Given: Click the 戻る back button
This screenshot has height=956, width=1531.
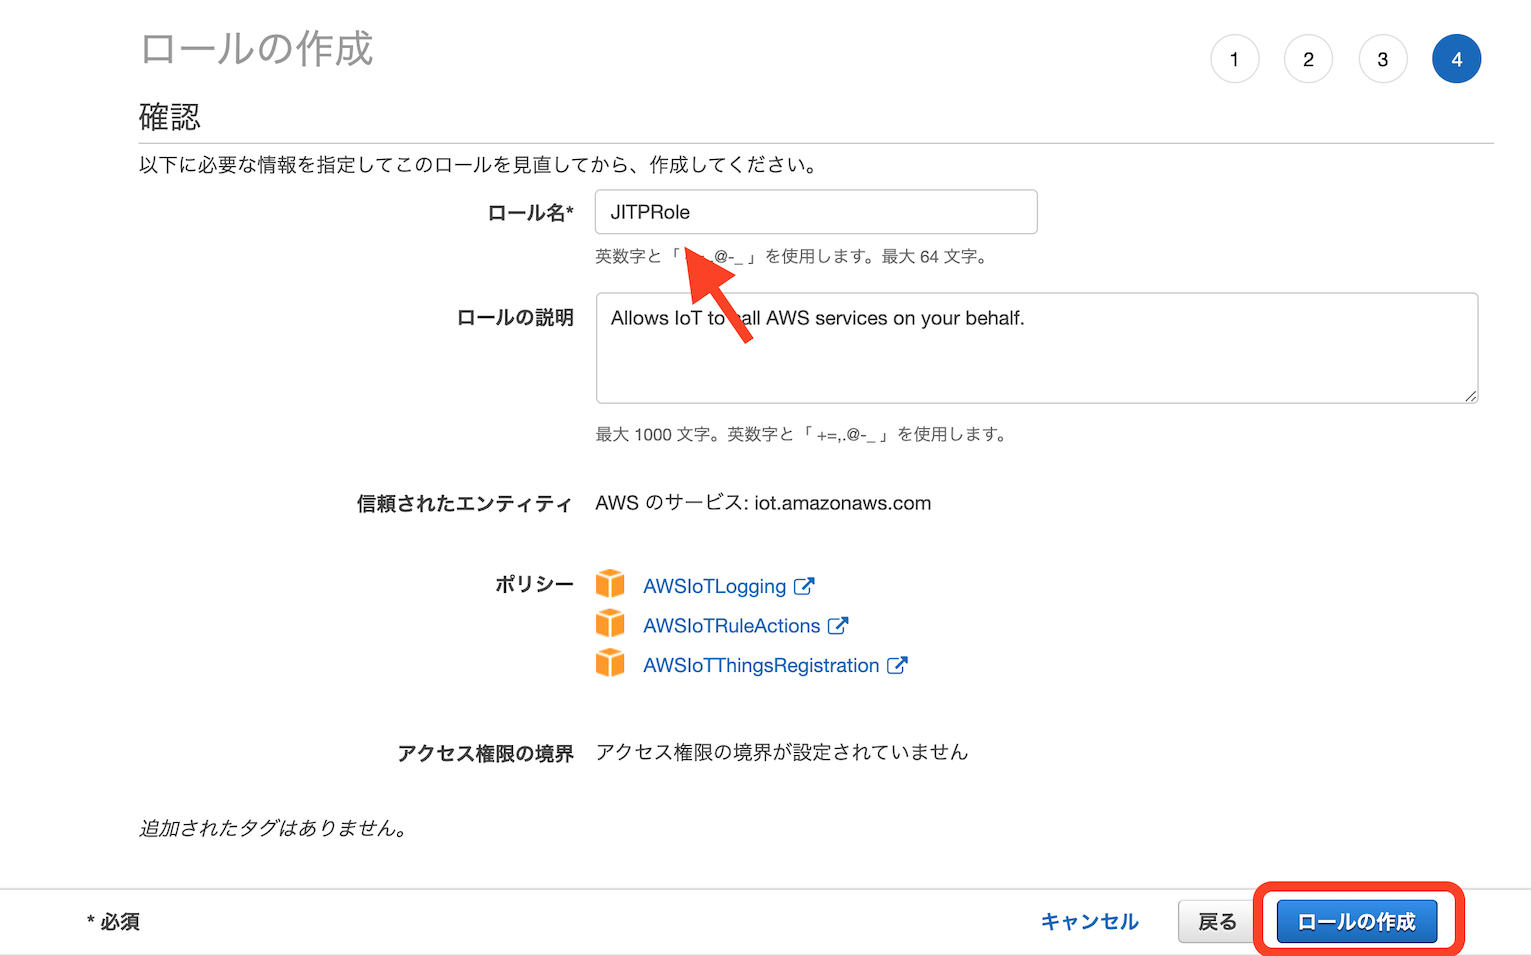Looking at the screenshot, I should 1216,921.
